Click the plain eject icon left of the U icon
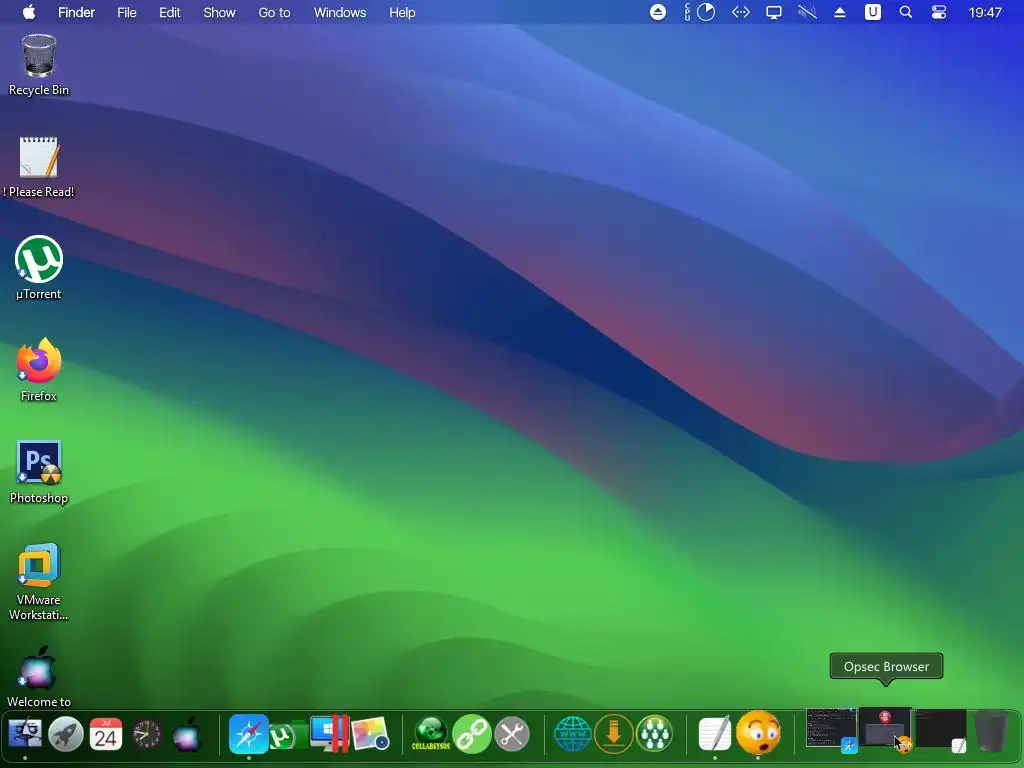The image size is (1024, 768). pyautogui.click(x=840, y=12)
